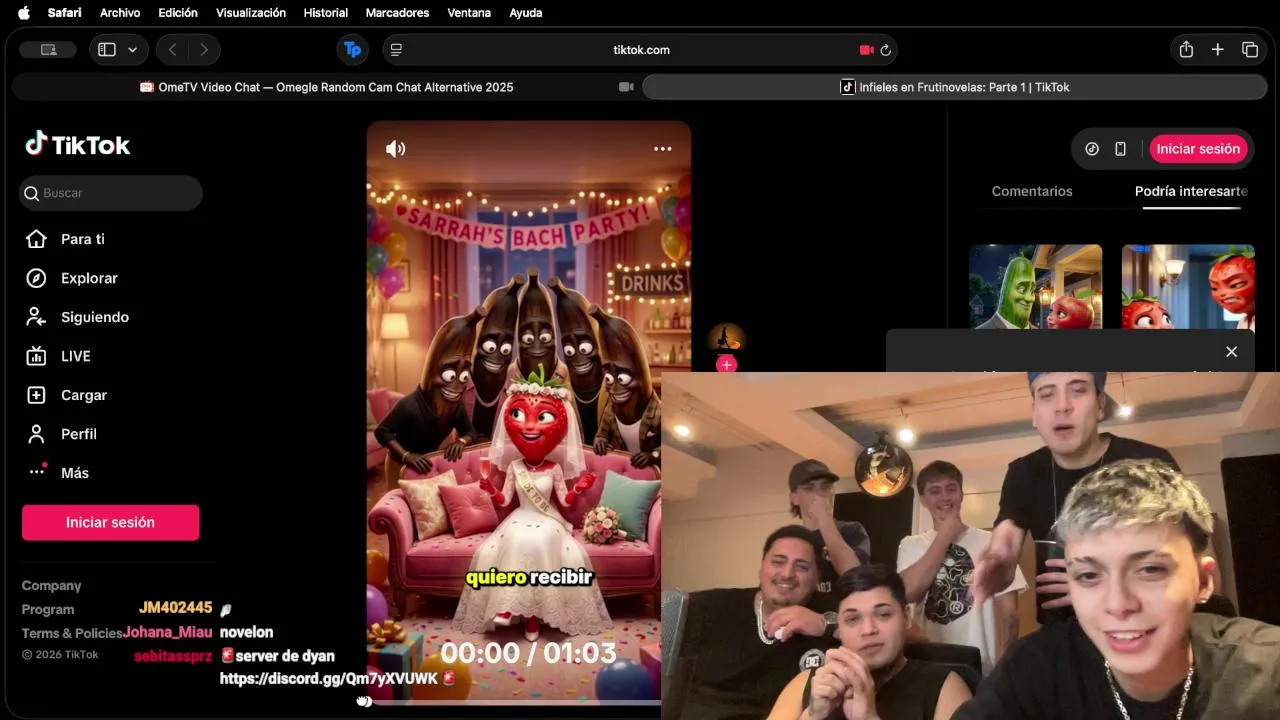1280x720 pixels.
Task: Open the page reader menu icon
Action: pyautogui.click(x=396, y=50)
